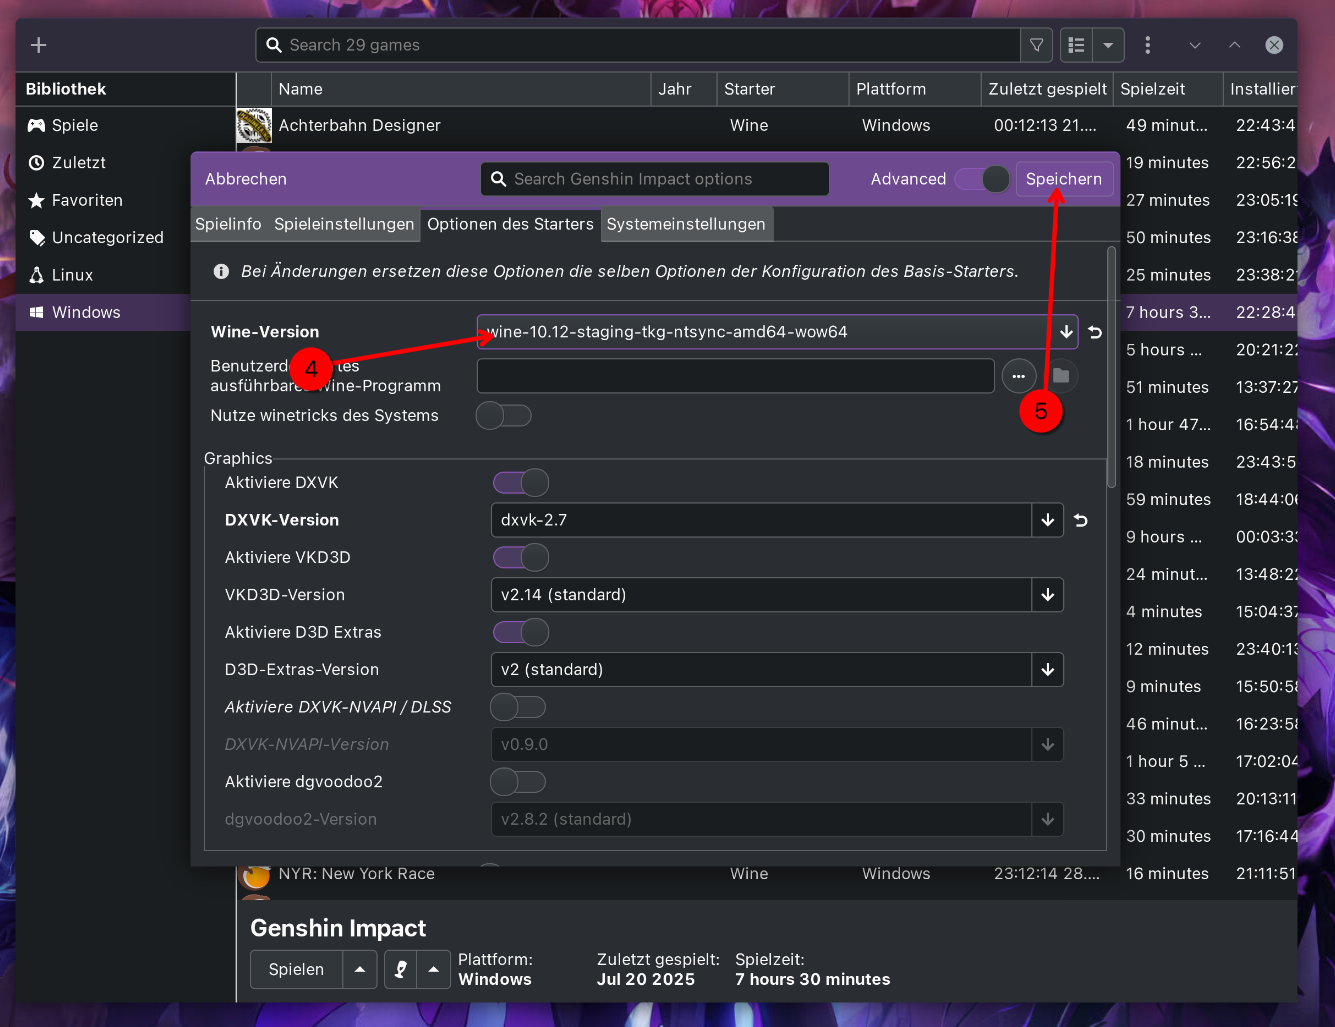Focus Search Genshin Impact options field
The height and width of the screenshot is (1027, 1335).
pos(655,179)
